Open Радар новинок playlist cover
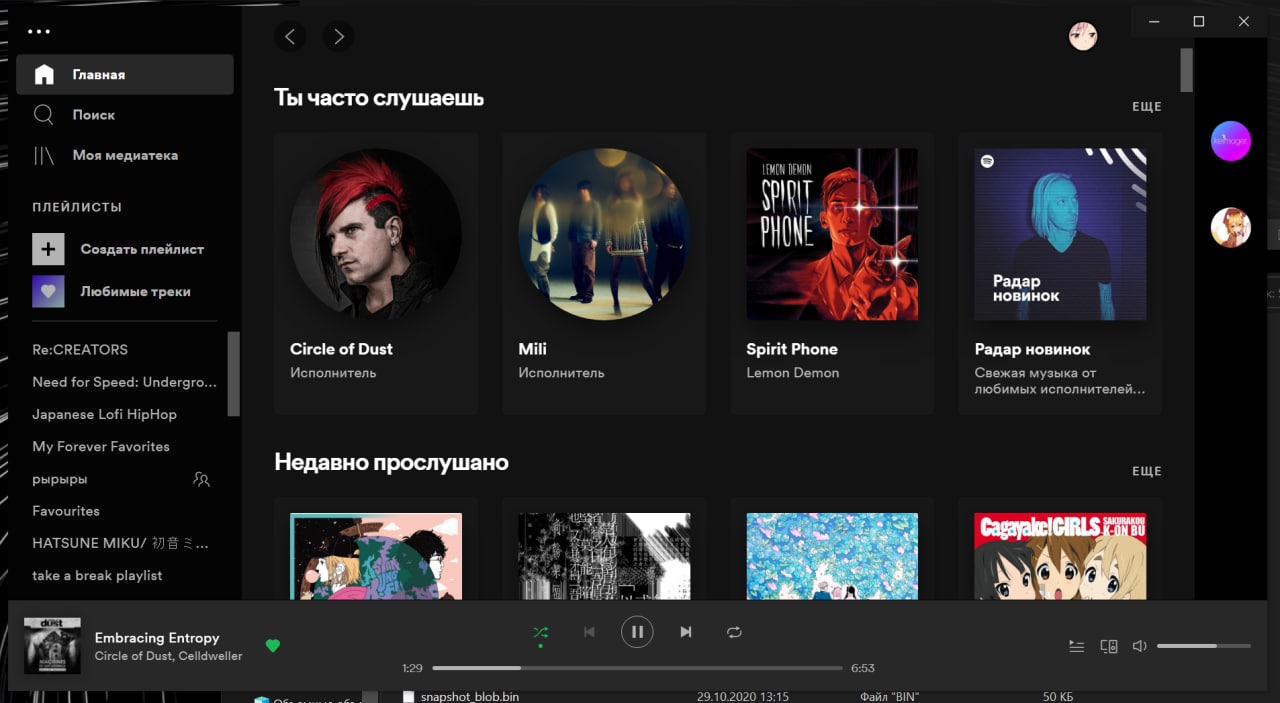 (x=1061, y=235)
